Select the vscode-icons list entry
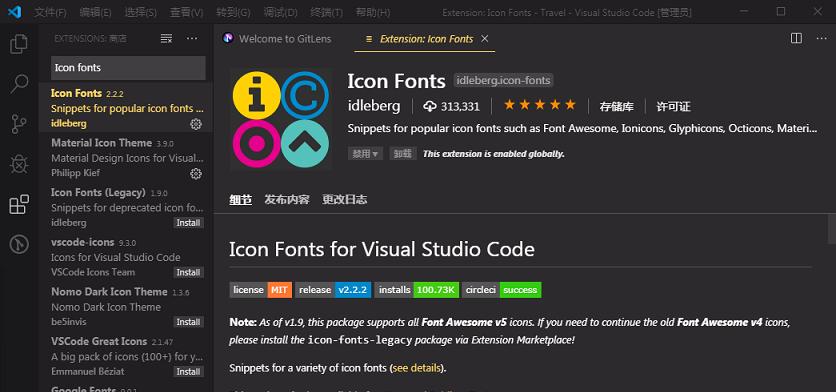 [126, 257]
